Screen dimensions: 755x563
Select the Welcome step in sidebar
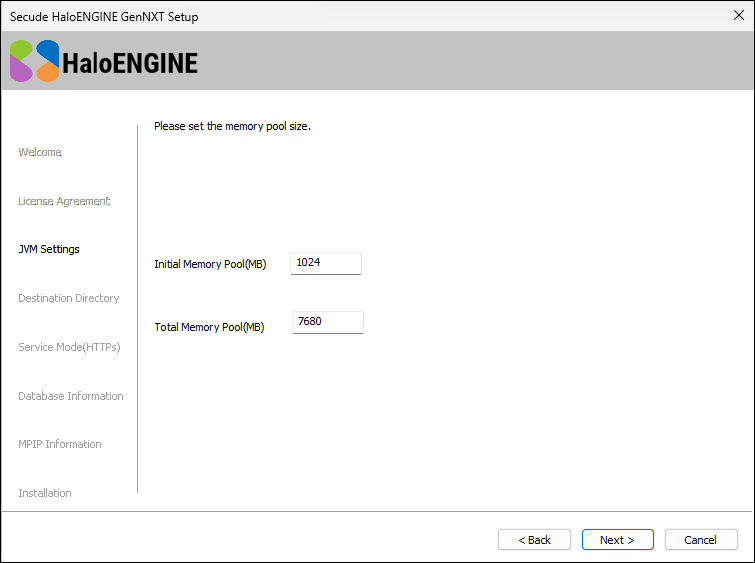coord(40,152)
